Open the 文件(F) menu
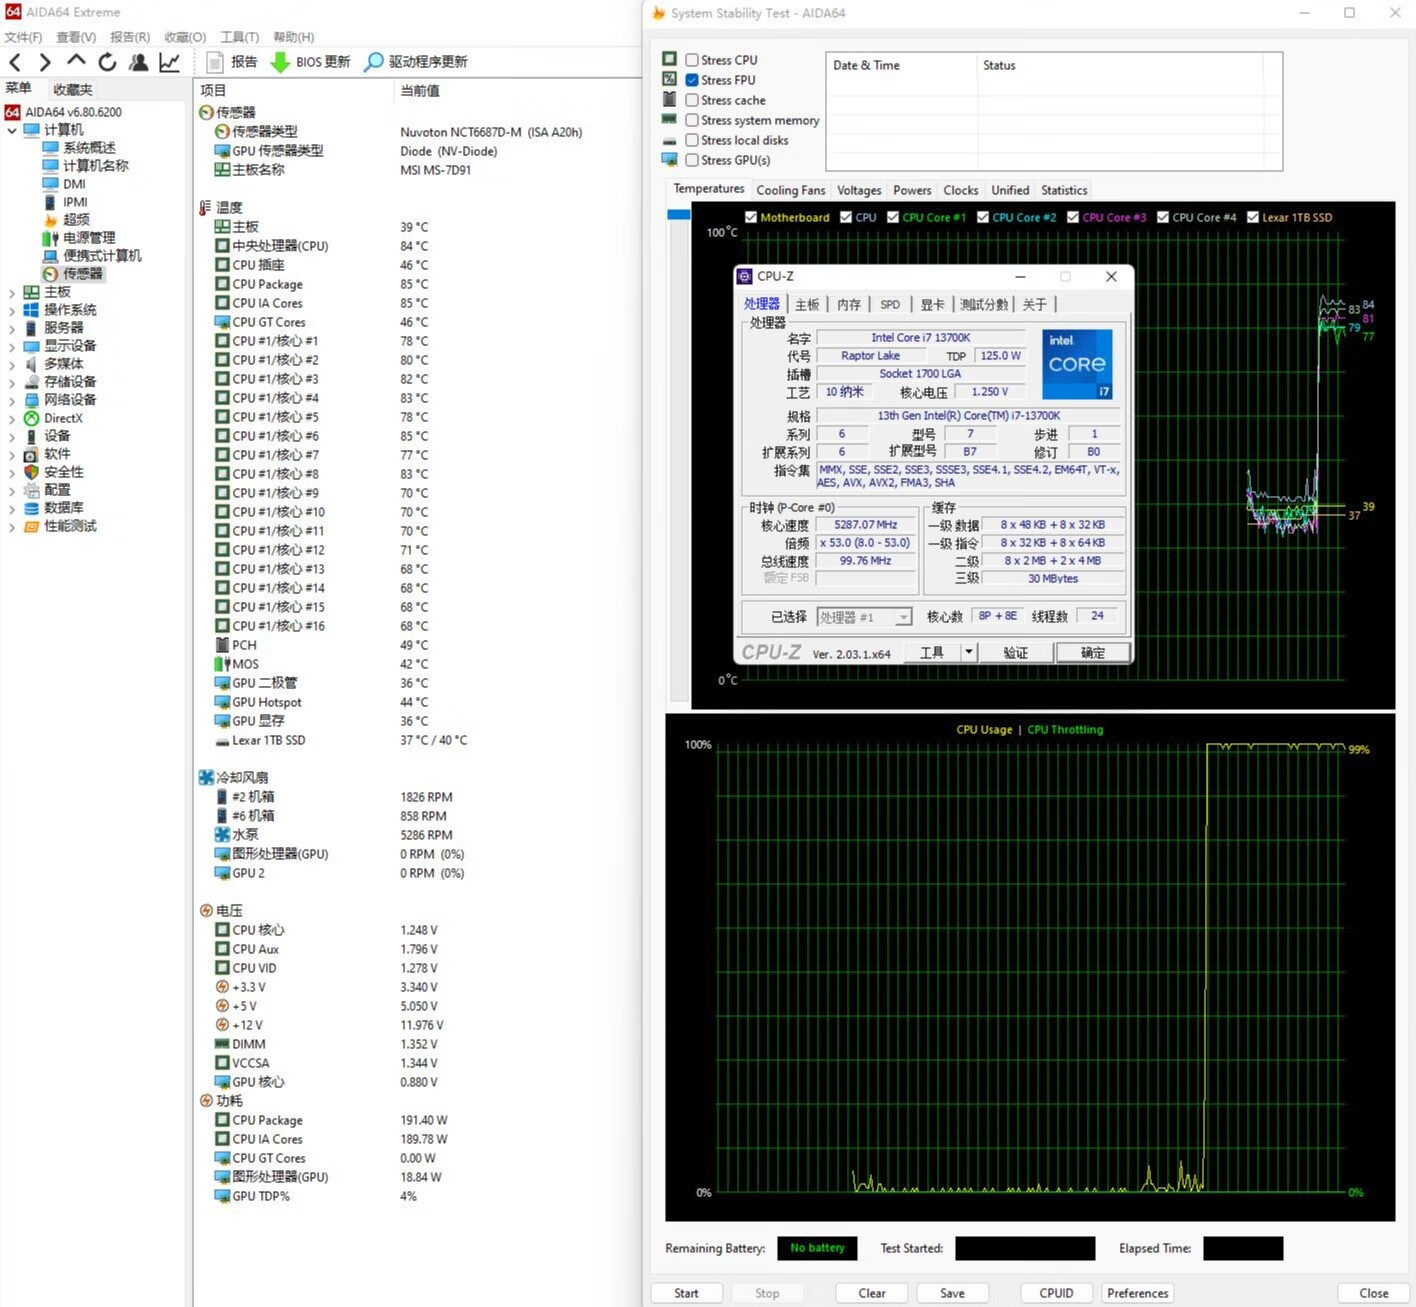Screen dimensions: 1416x1307 23,37
